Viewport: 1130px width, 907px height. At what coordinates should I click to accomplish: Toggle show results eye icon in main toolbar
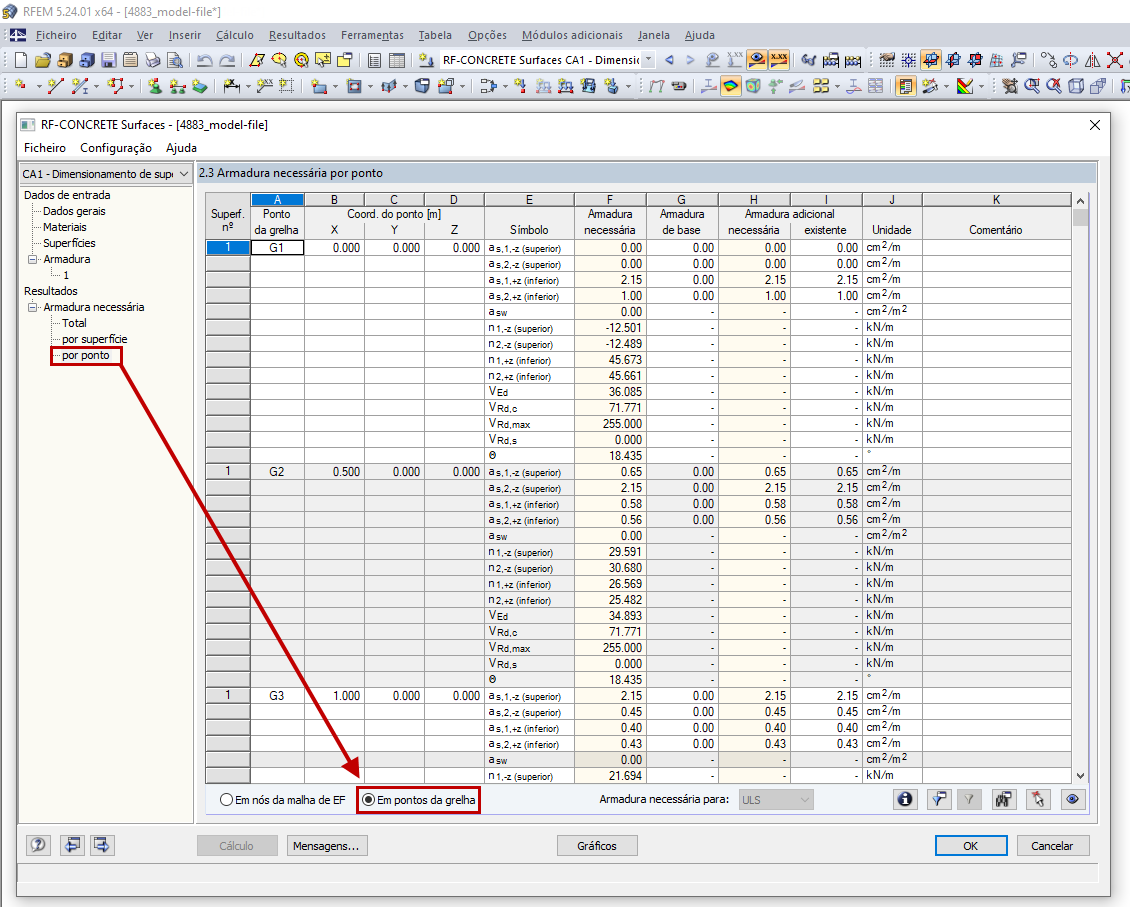pos(757,61)
